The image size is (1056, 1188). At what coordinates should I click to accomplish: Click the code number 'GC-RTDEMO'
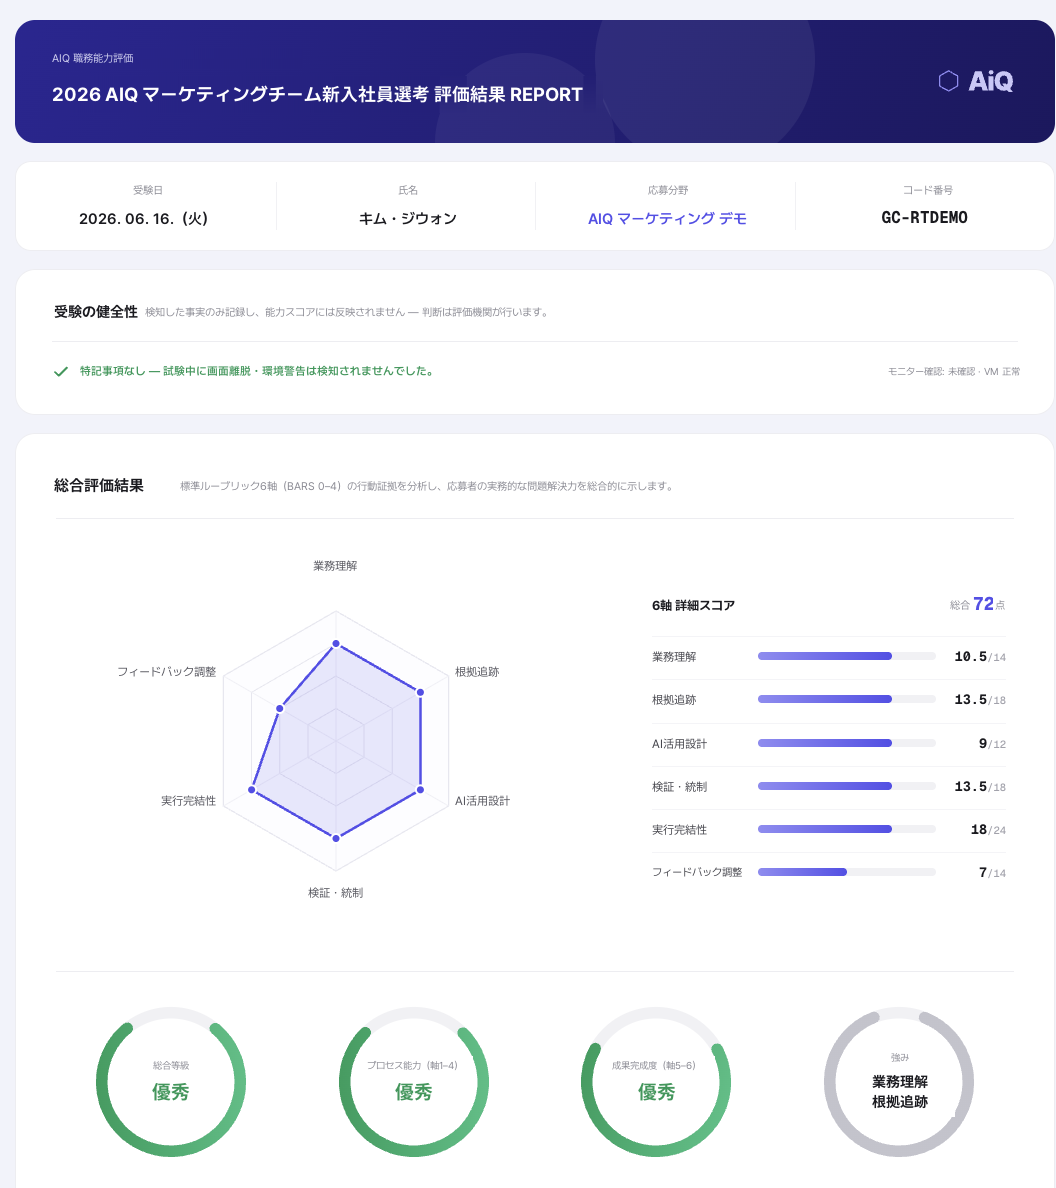pos(924,217)
